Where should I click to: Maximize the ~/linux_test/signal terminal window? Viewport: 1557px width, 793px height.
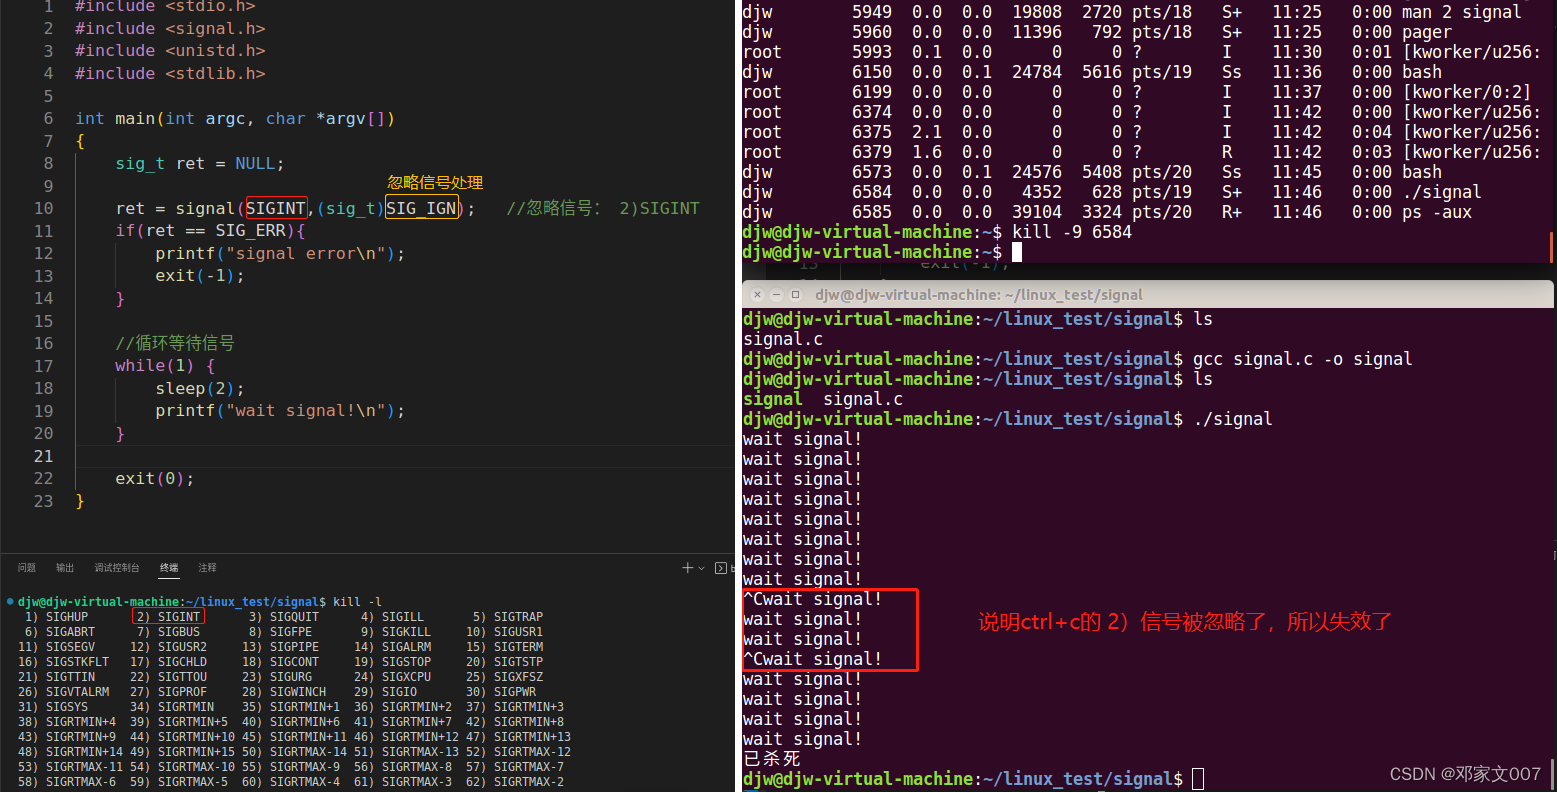[795, 295]
